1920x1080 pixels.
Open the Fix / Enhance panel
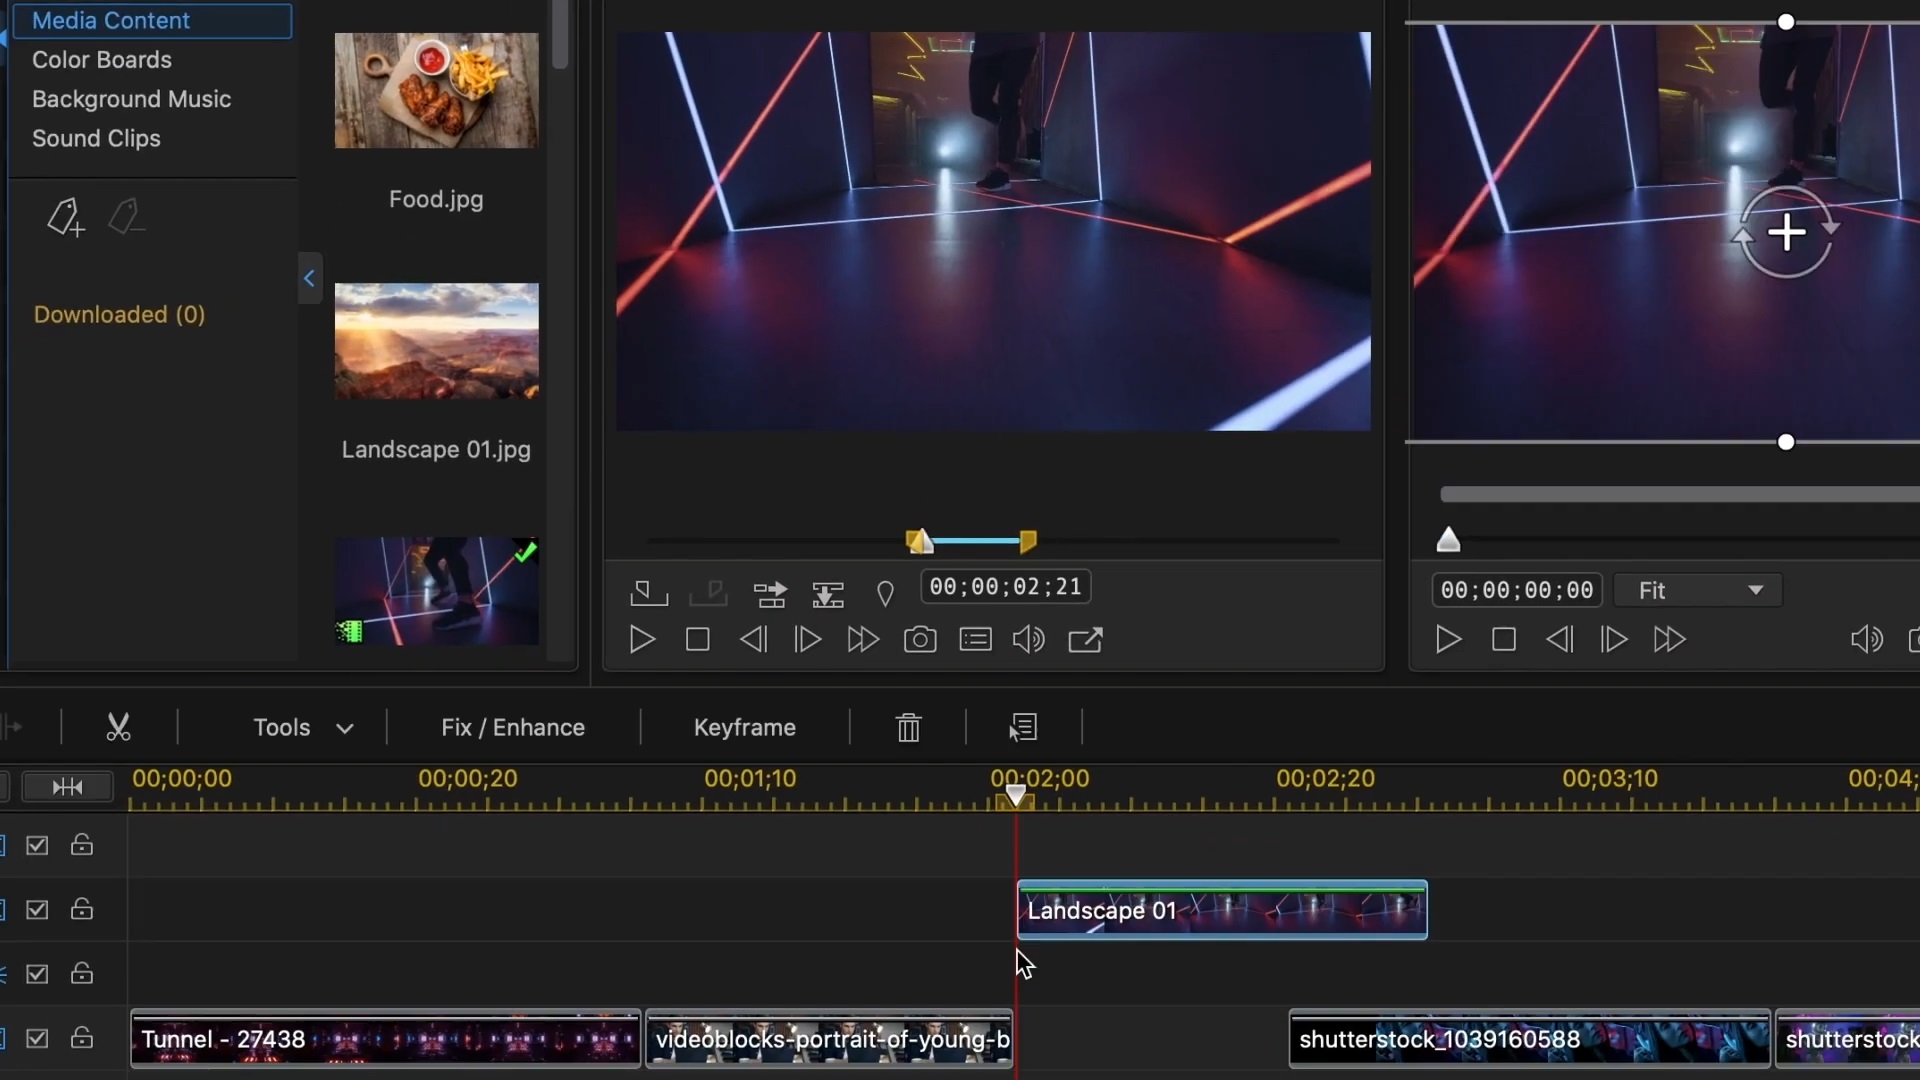513,727
